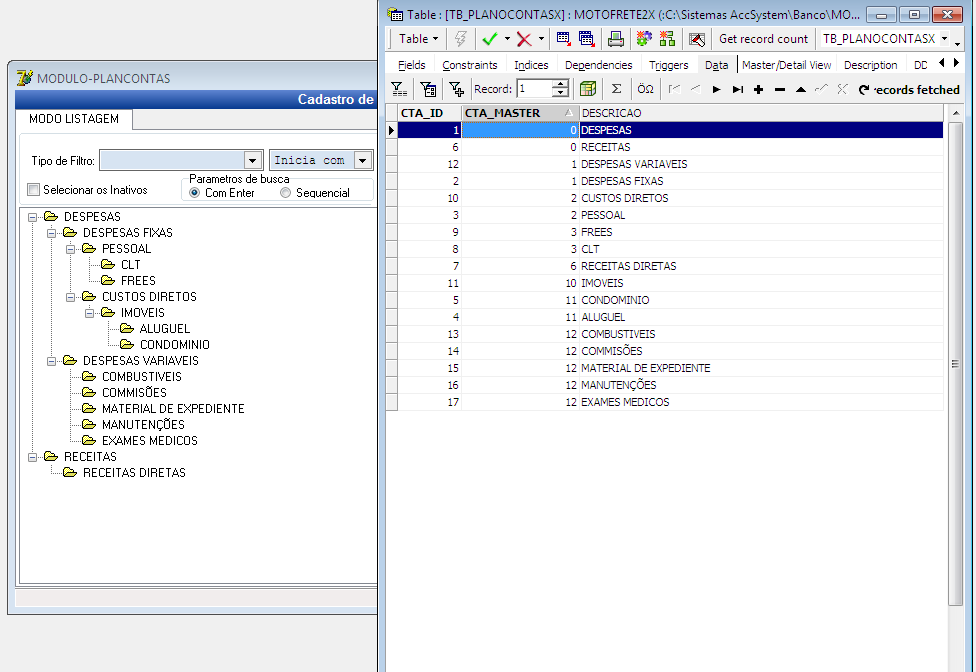
Task: Click the green checkmark commit icon
Action: coord(490,39)
